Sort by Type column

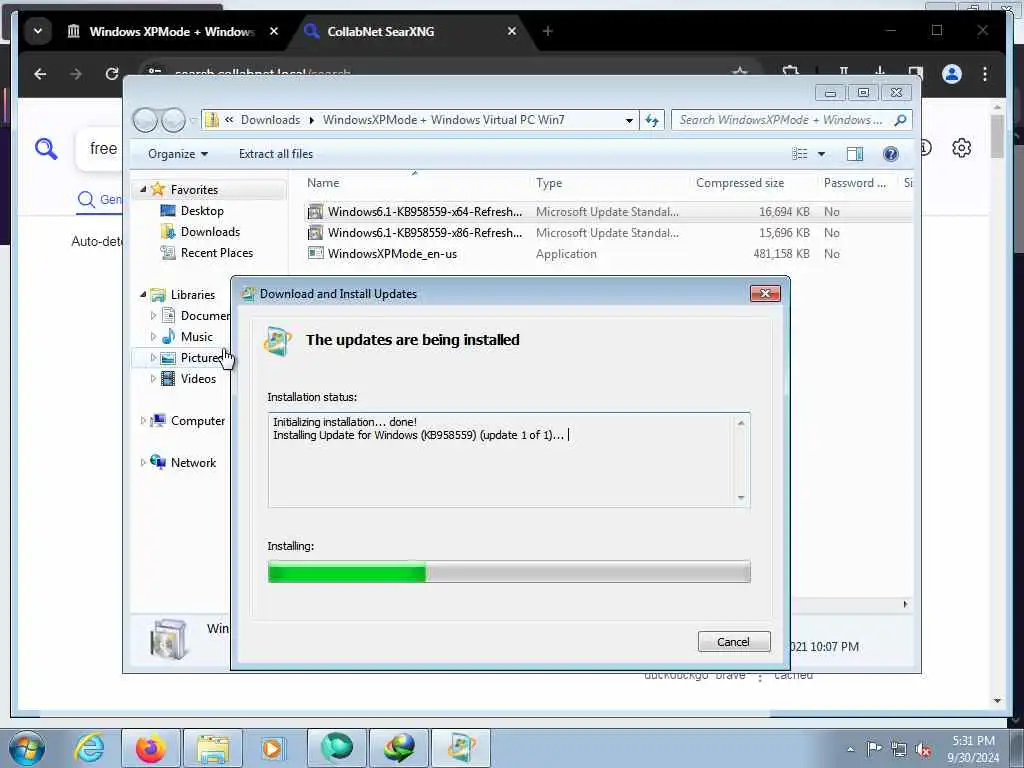pyautogui.click(x=609, y=183)
